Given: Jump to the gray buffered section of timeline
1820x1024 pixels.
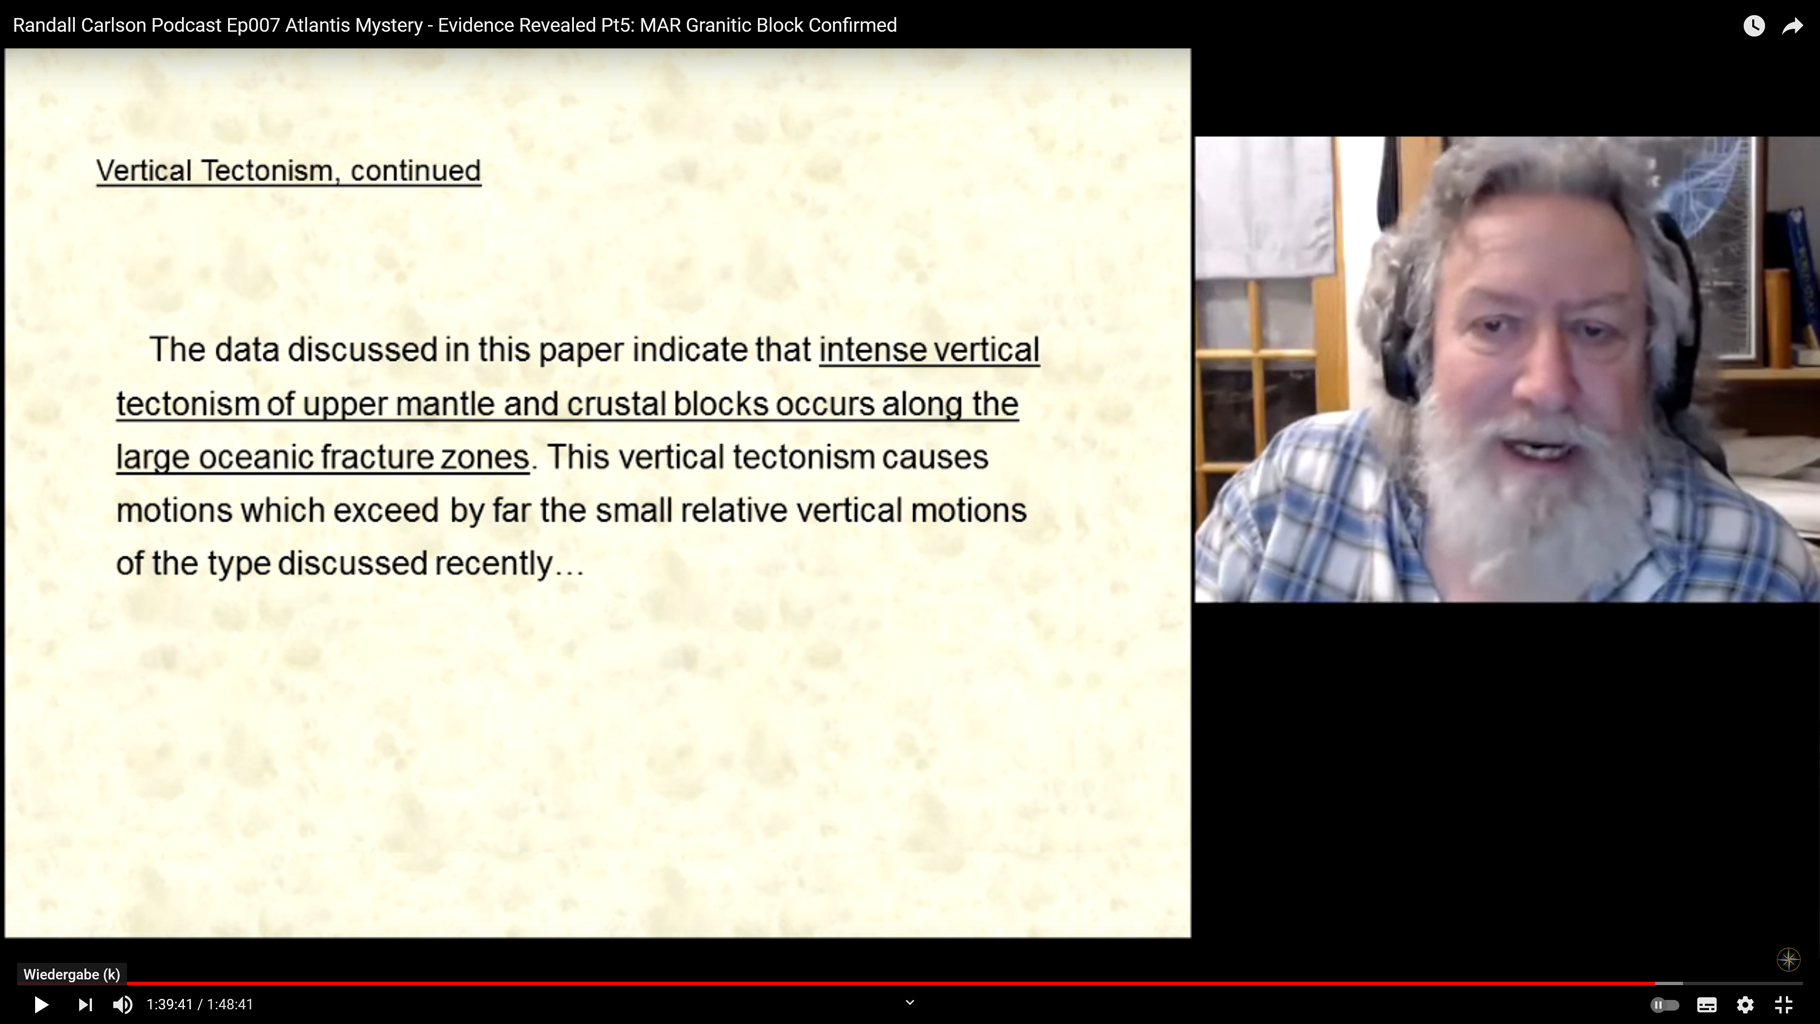Looking at the screenshot, I should 1670,984.
